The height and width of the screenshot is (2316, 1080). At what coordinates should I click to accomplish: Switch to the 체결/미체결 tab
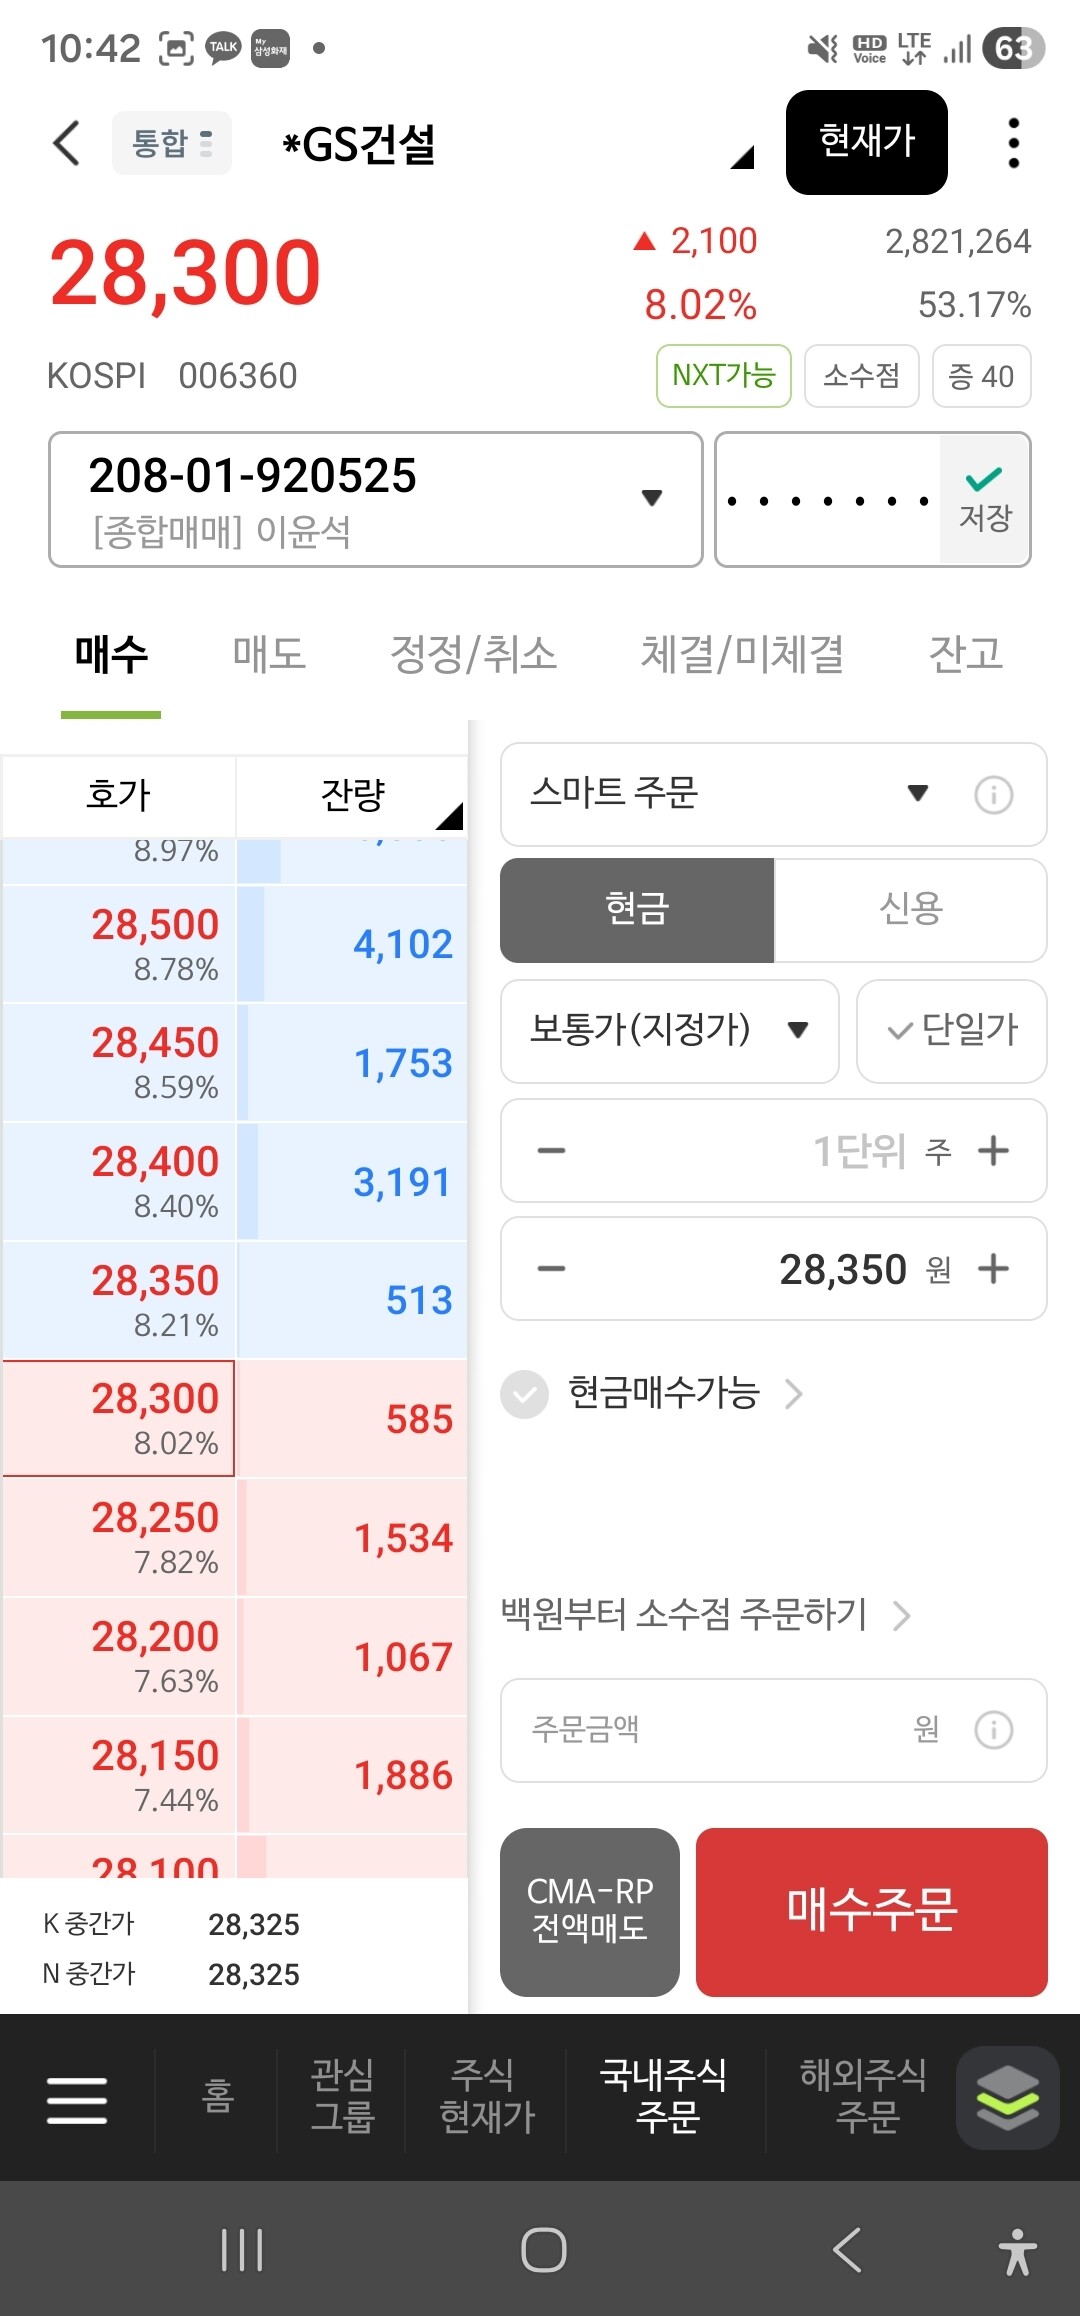click(x=742, y=654)
